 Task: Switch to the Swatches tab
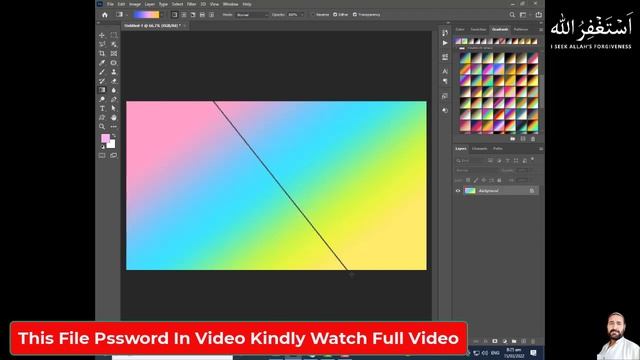(x=478, y=29)
